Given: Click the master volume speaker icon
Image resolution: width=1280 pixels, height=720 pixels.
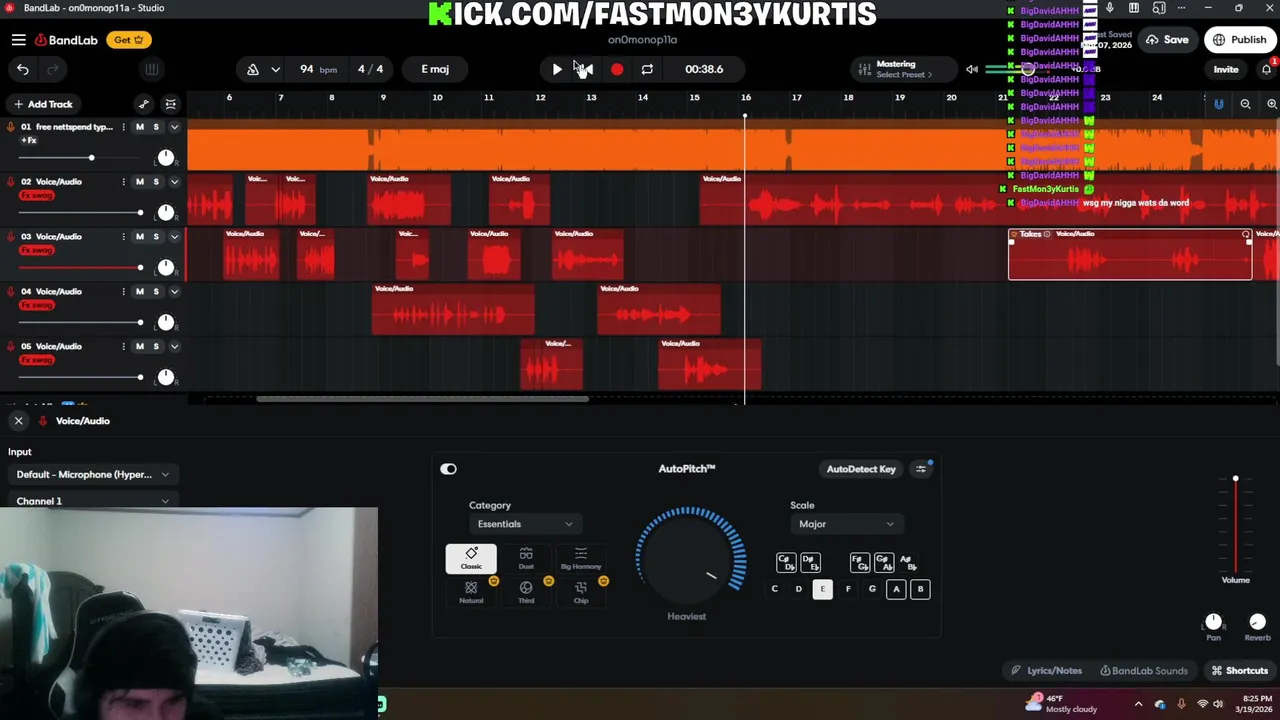Looking at the screenshot, I should (972, 69).
